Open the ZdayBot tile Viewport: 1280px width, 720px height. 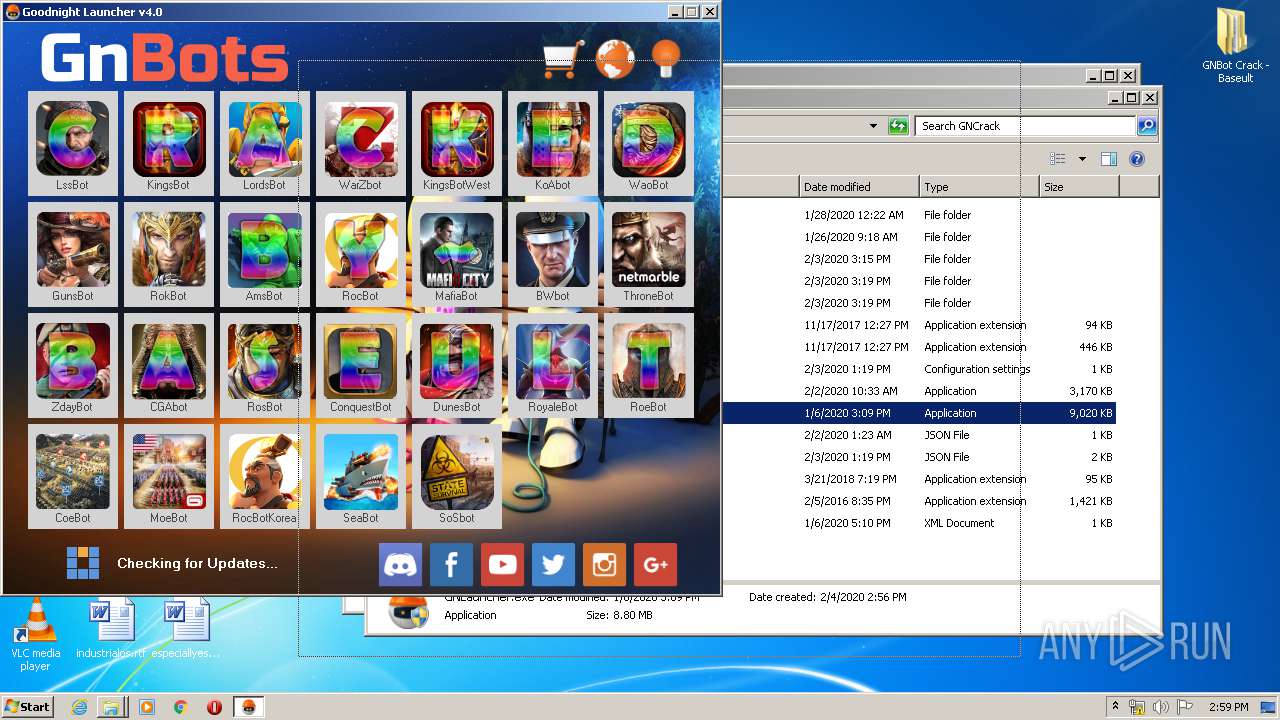73,365
